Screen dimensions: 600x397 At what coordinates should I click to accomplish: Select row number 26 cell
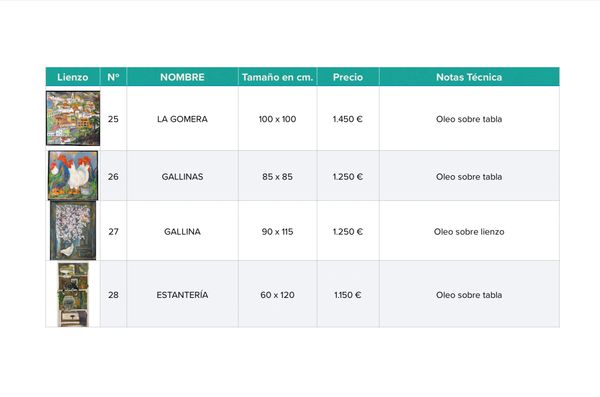point(113,176)
